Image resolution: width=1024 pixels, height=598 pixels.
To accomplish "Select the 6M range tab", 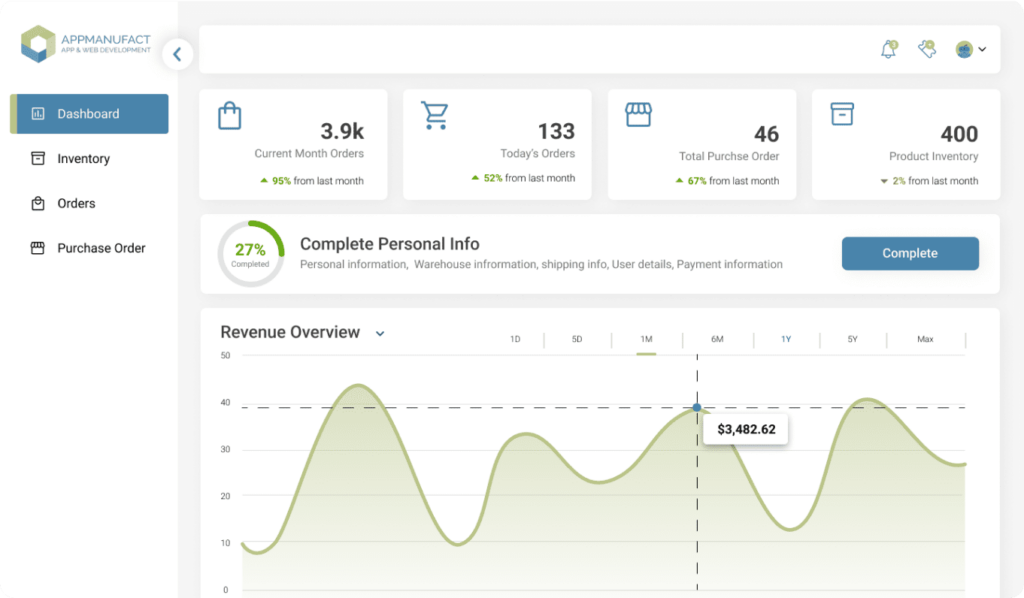I will 717,339.
